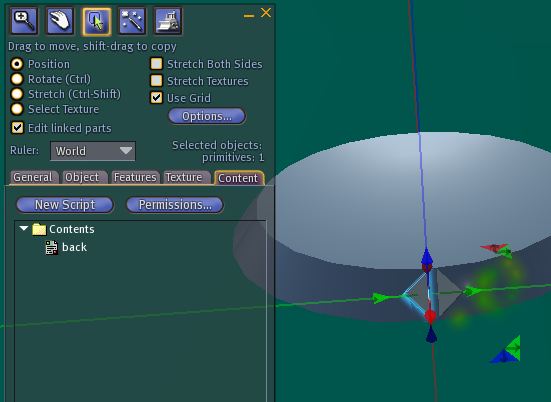Click the Options... grid button

pos(207,116)
